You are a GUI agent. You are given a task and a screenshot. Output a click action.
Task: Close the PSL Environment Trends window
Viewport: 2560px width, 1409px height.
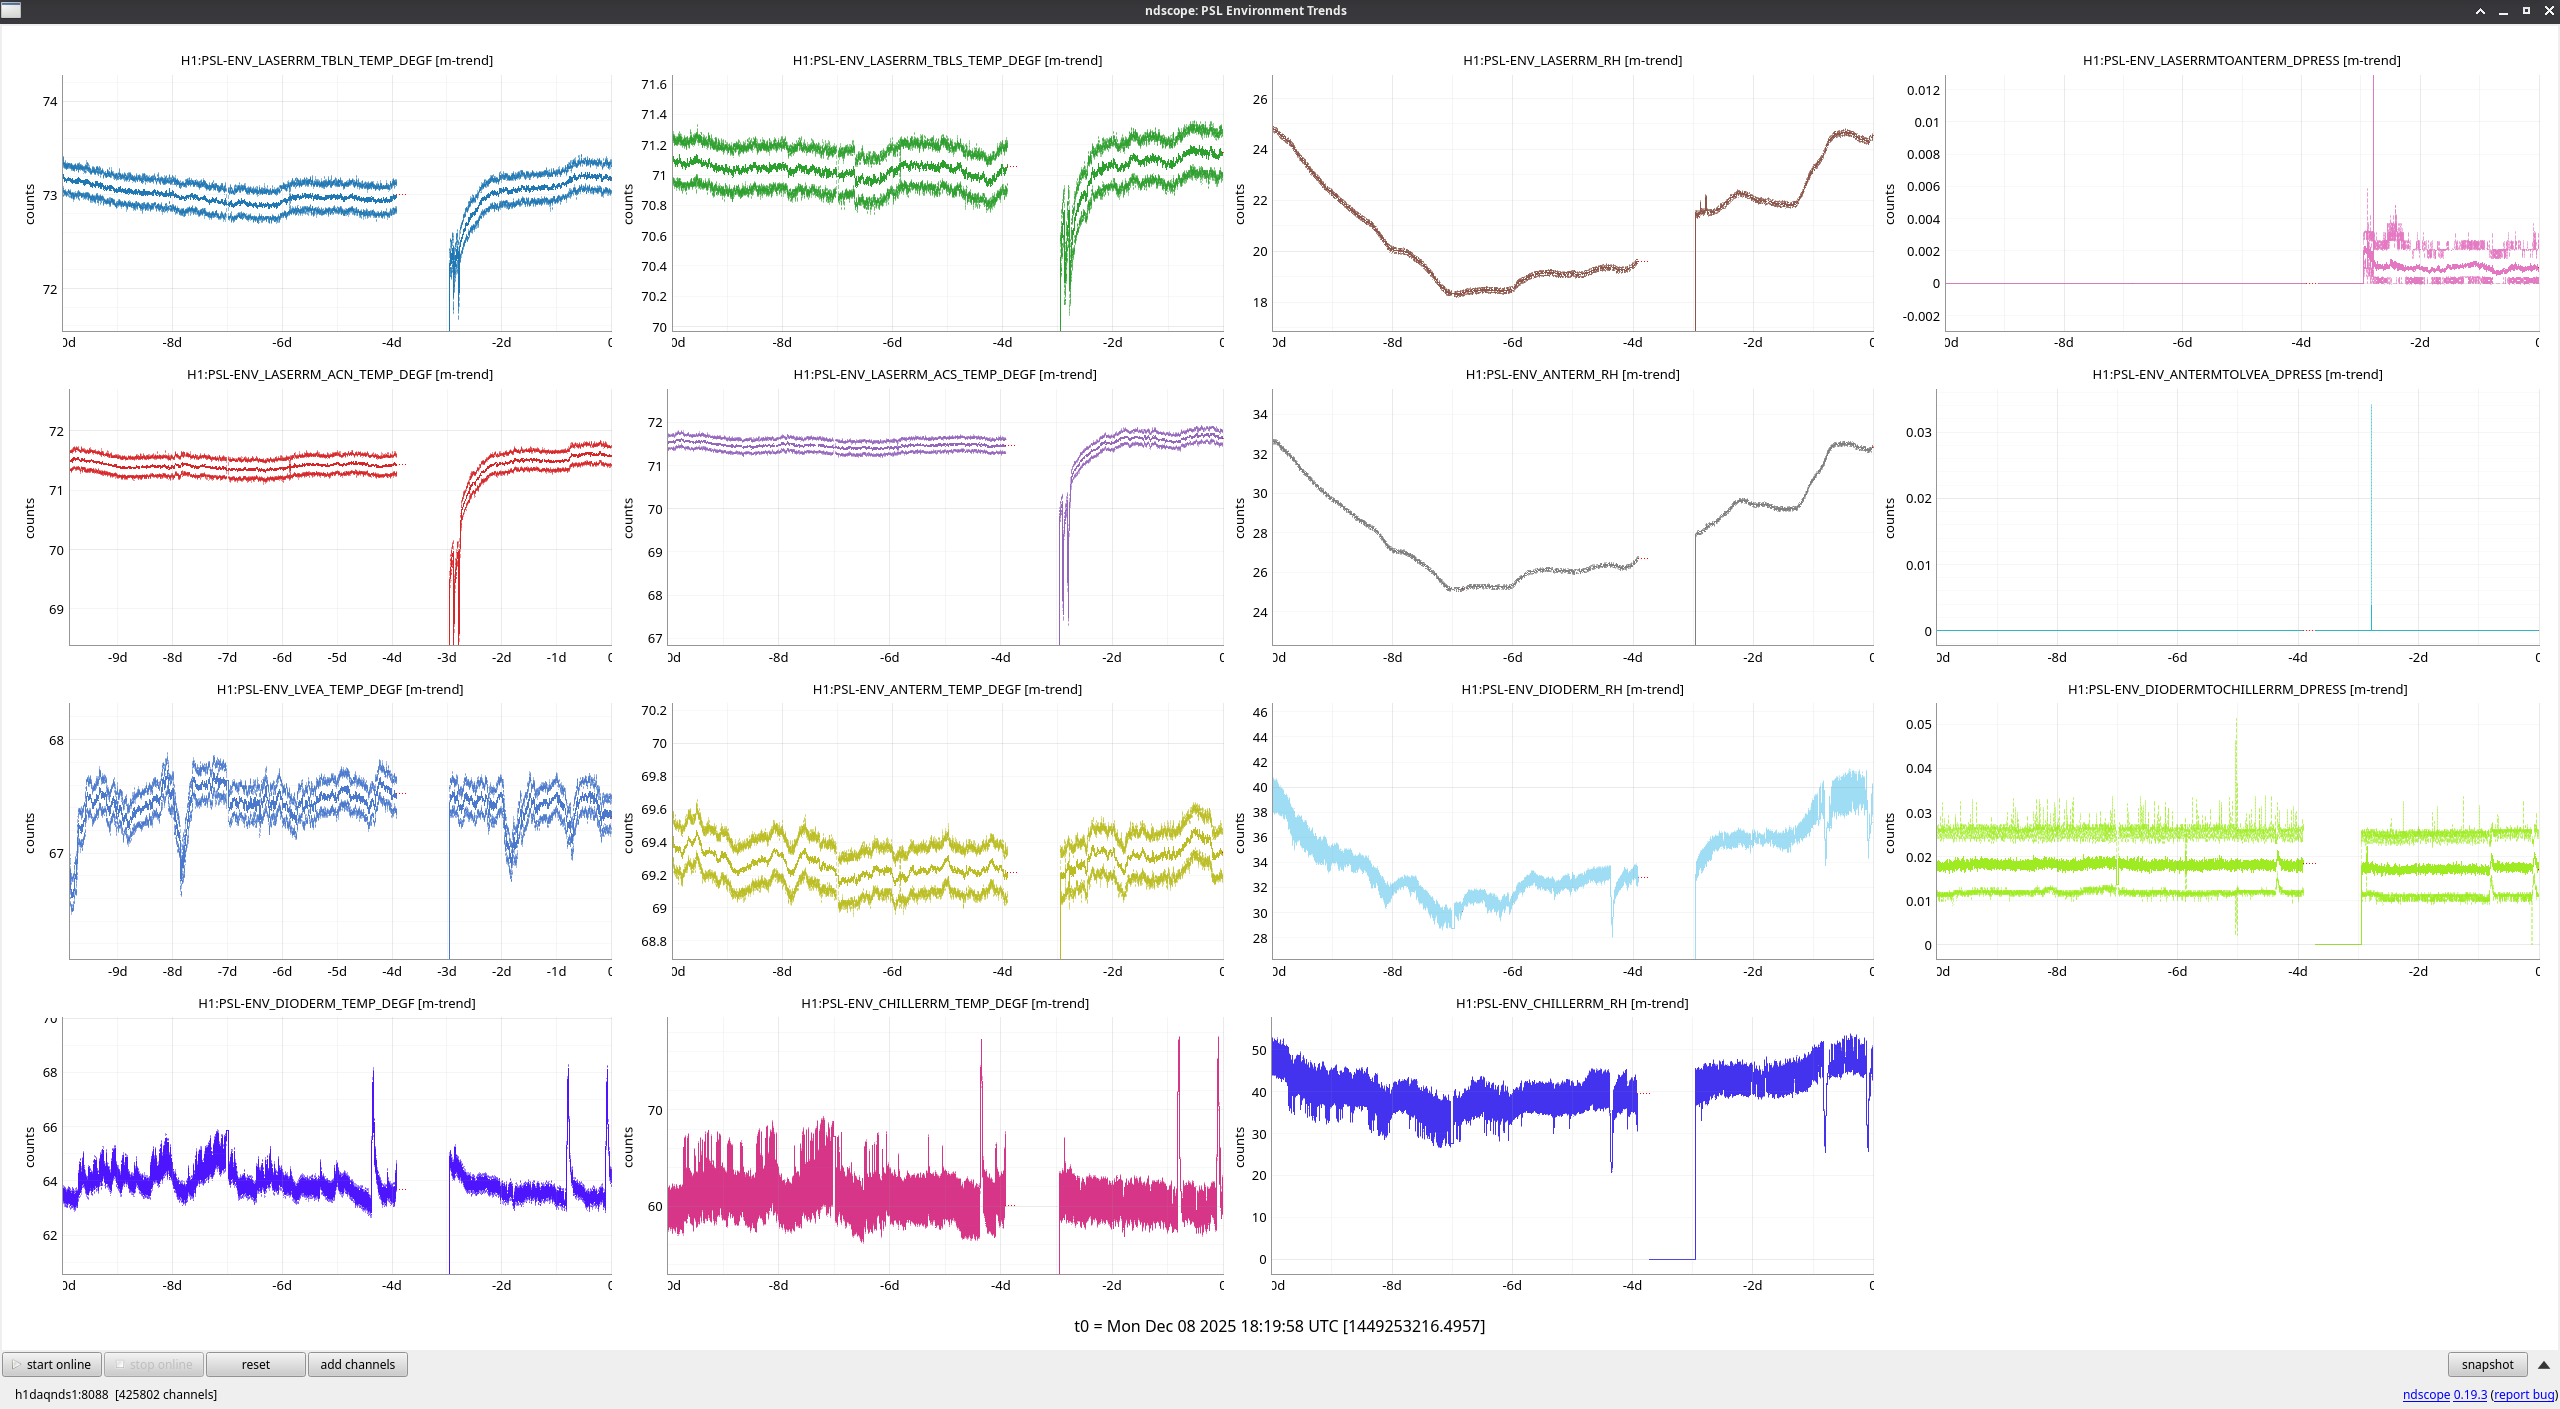click(x=2548, y=11)
